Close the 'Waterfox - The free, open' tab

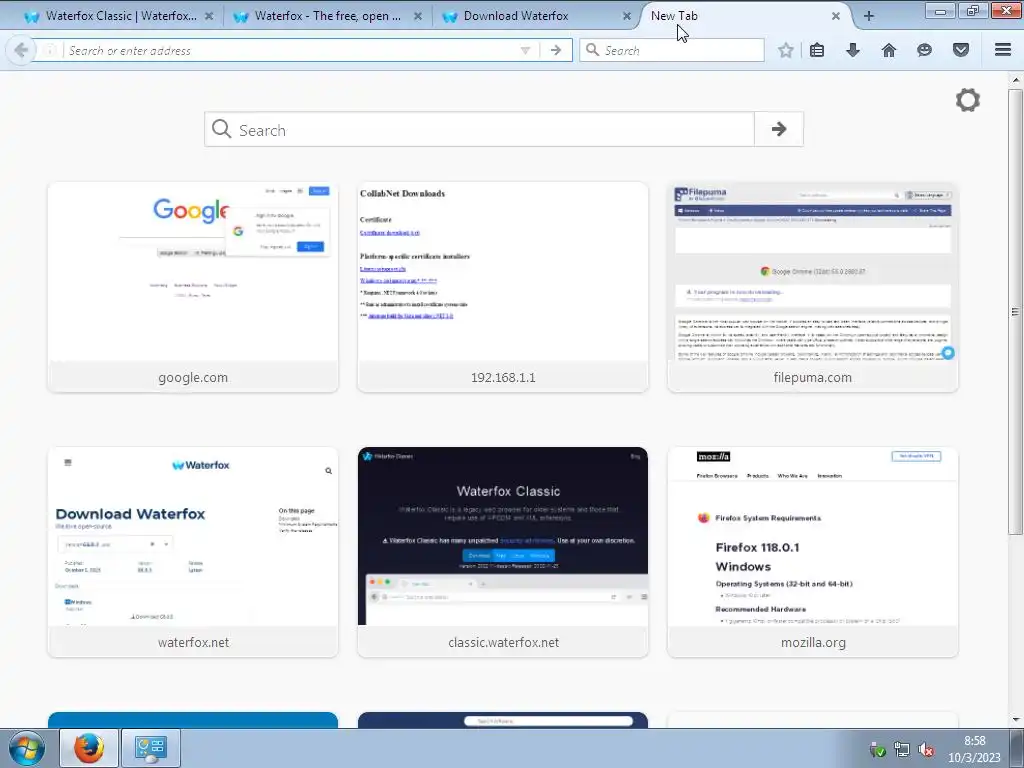[x=418, y=16]
